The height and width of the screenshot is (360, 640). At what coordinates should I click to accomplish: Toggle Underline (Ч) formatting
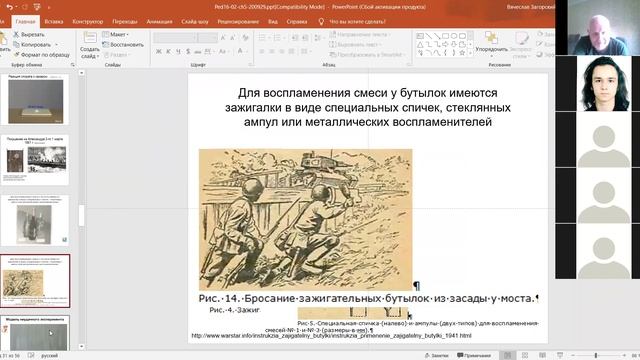coord(178,51)
